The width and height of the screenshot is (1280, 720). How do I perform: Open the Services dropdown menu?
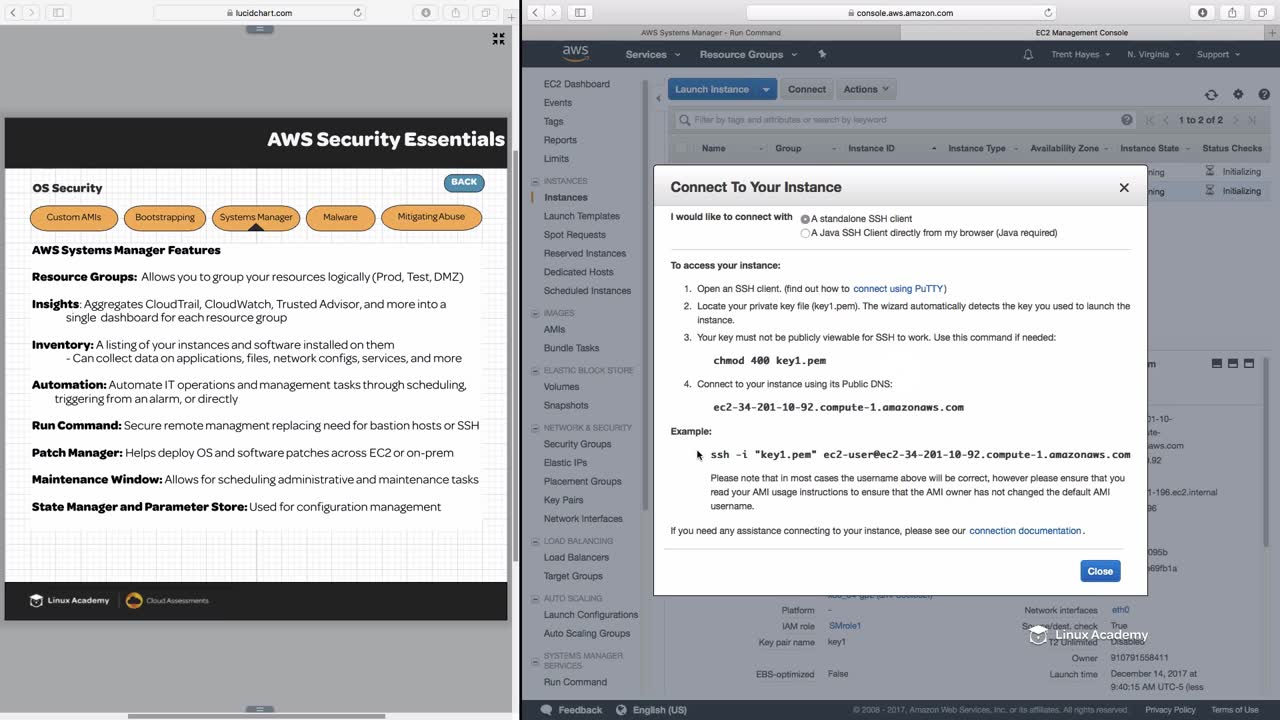click(x=653, y=54)
